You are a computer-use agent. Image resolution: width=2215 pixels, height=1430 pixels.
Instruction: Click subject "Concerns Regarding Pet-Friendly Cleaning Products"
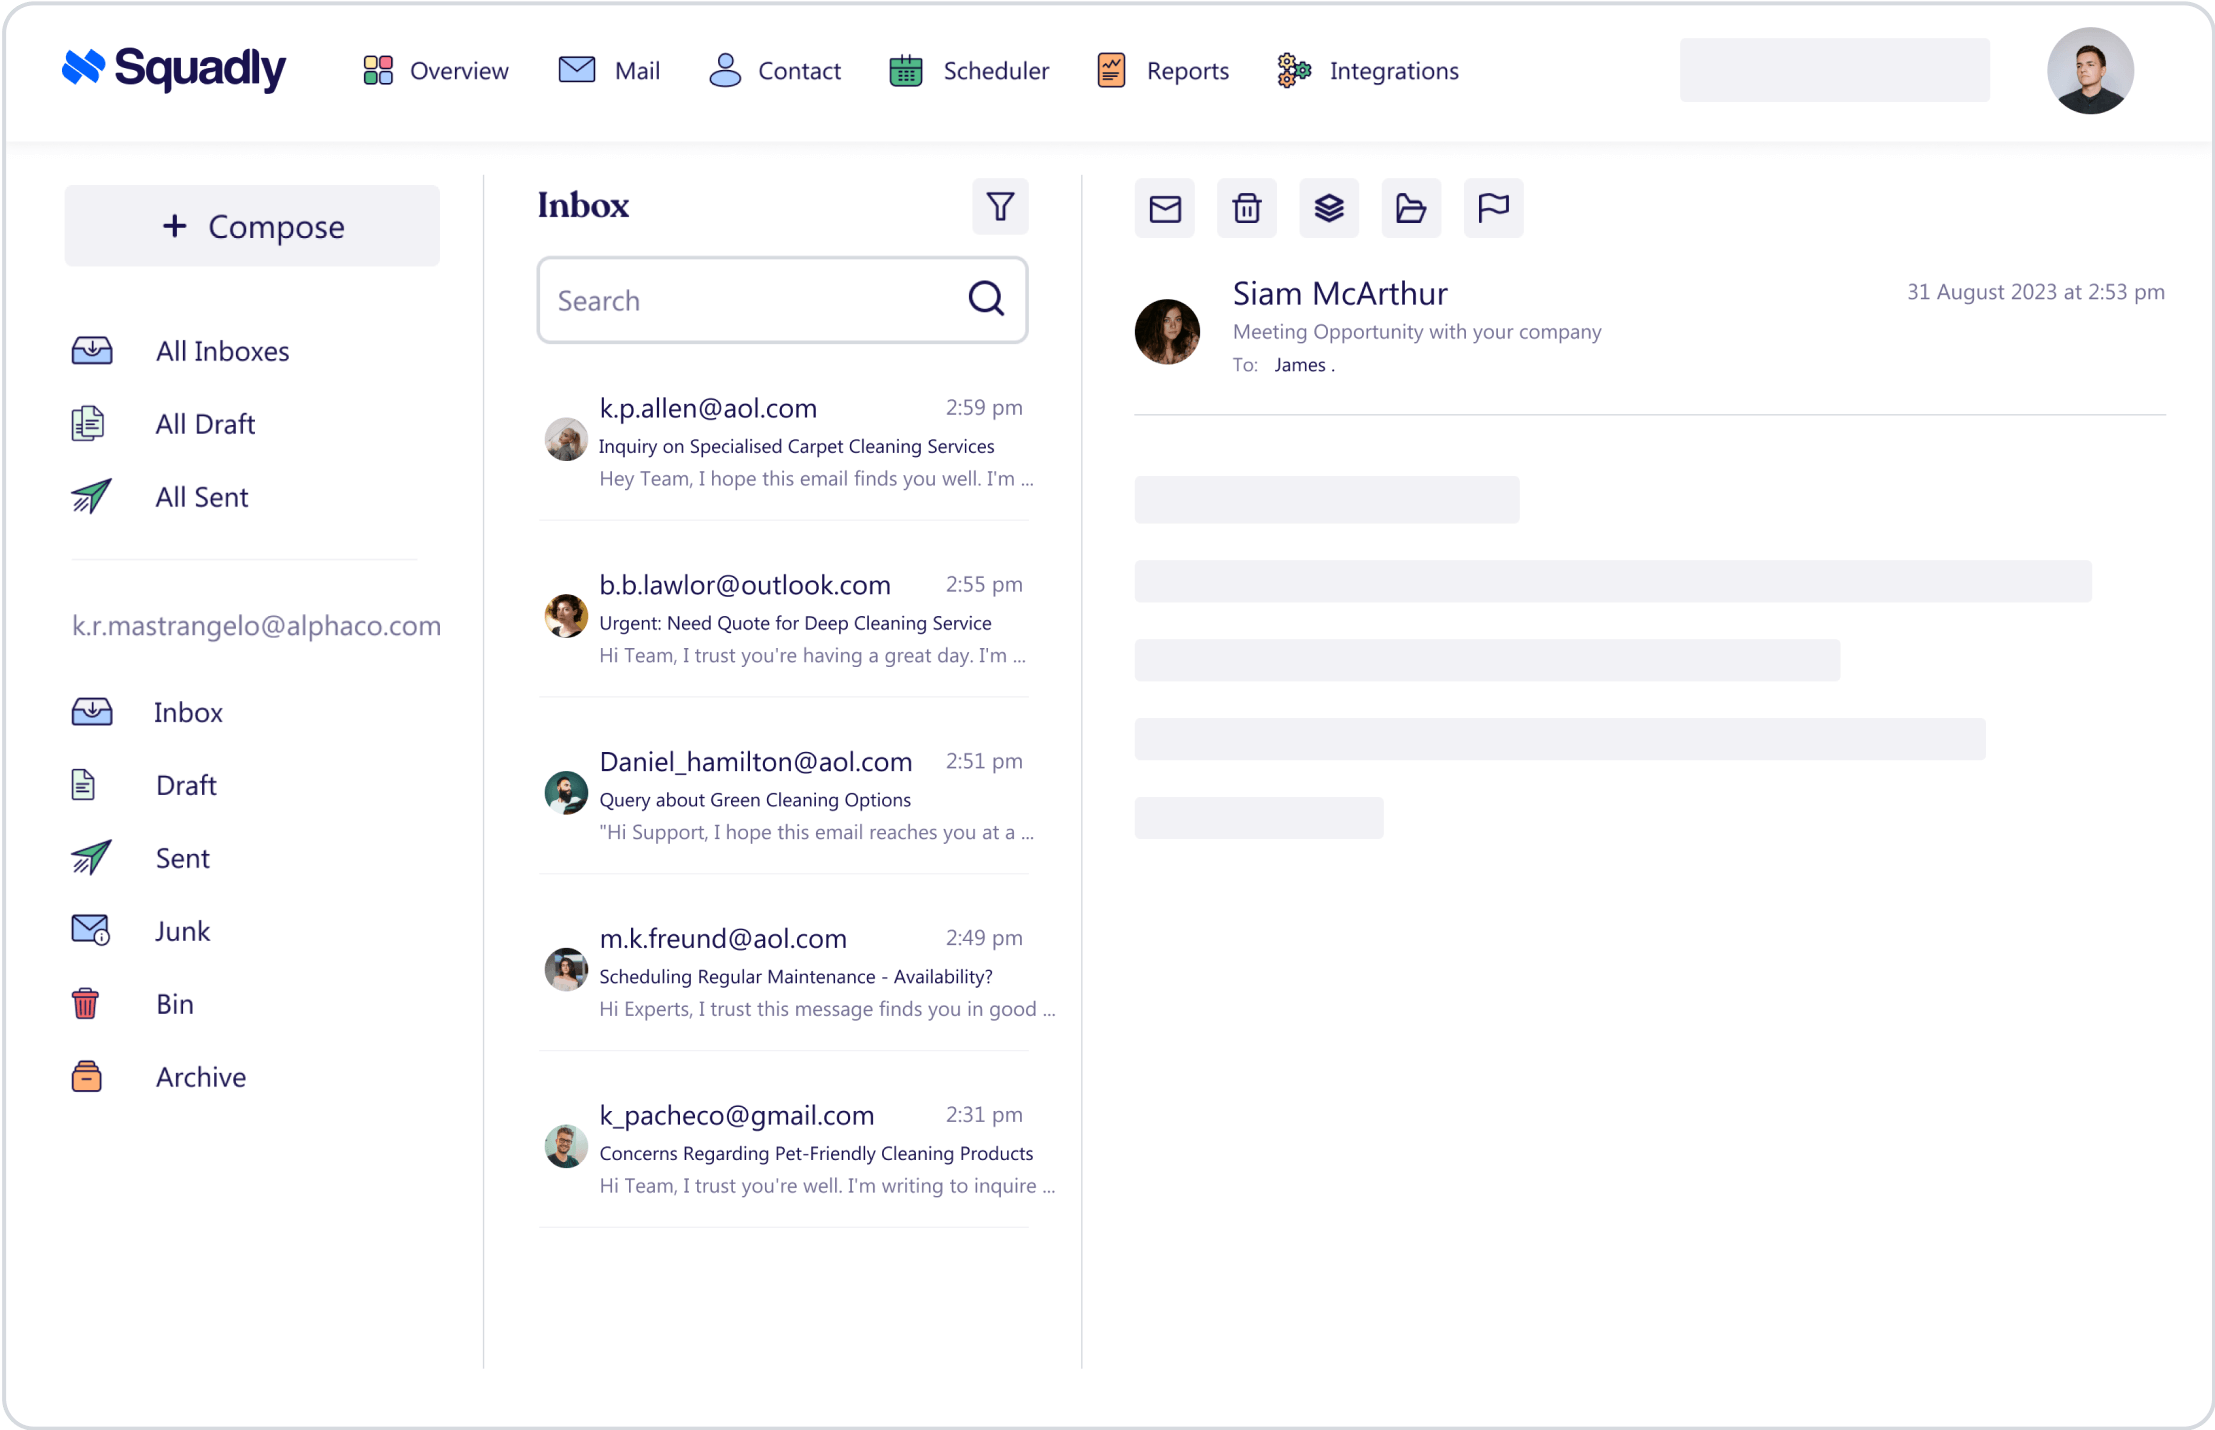pyautogui.click(x=816, y=1153)
